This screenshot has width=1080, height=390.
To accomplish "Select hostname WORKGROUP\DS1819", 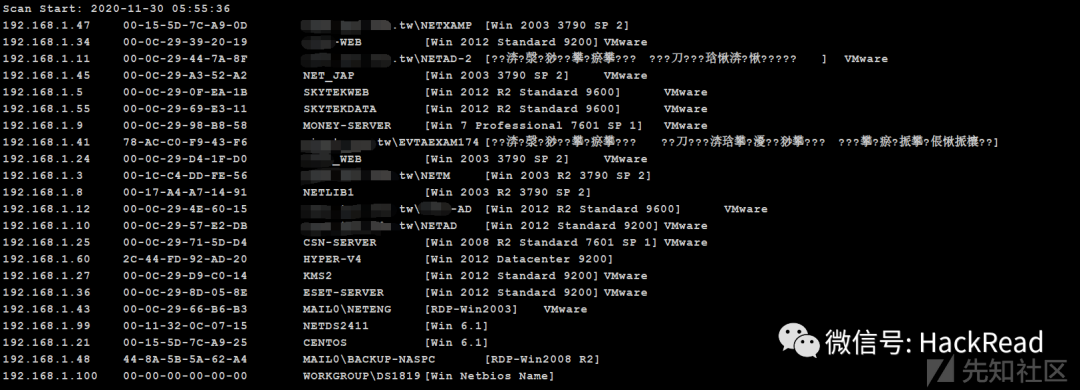I will click(363, 376).
